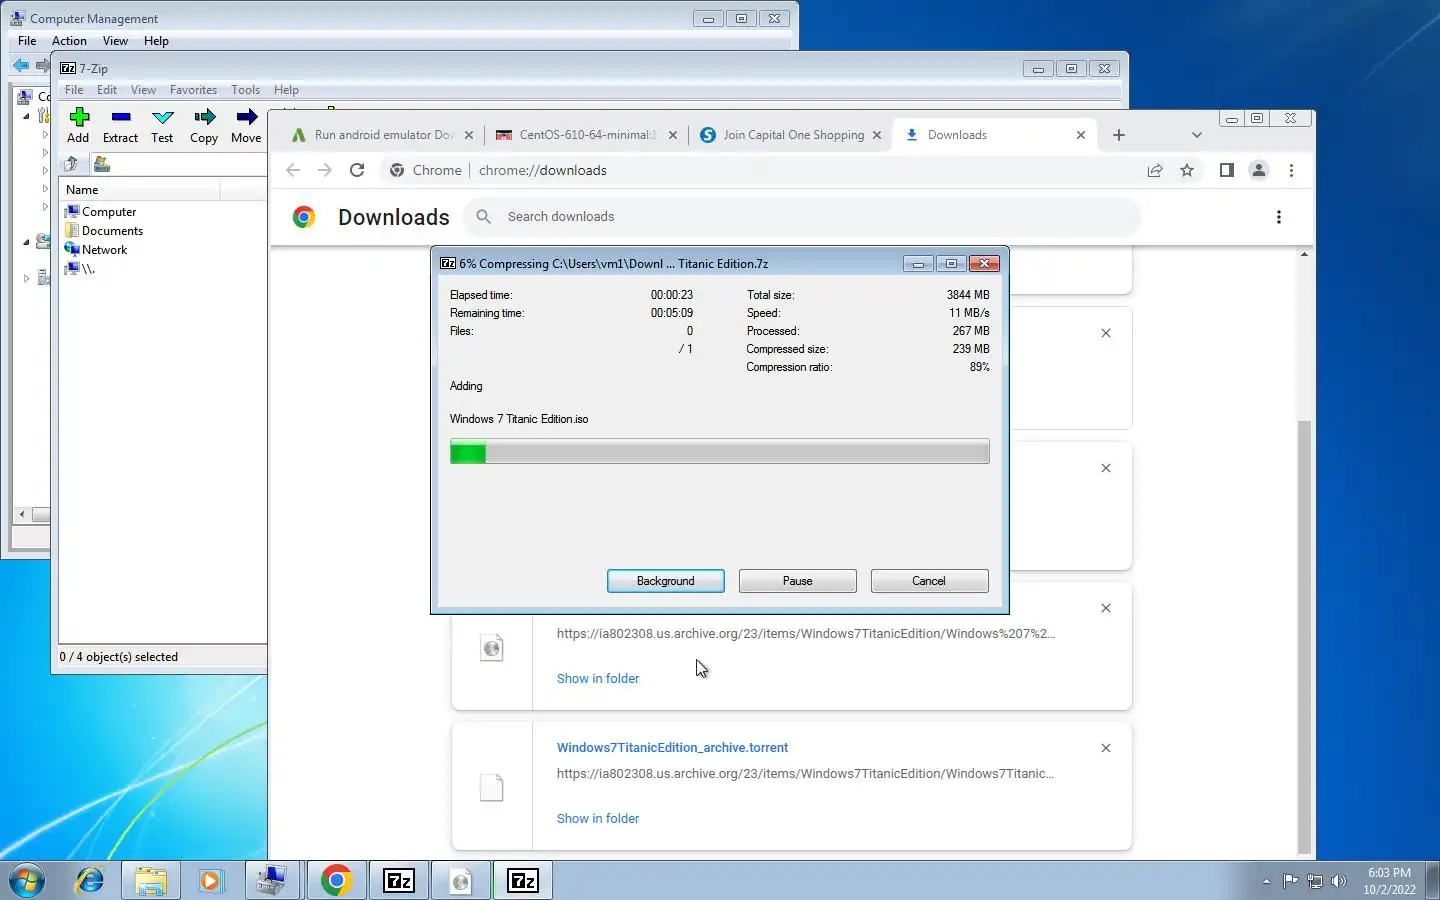
Task: Click the Back arrow in Computer Management toolbar
Action: click(x=21, y=66)
